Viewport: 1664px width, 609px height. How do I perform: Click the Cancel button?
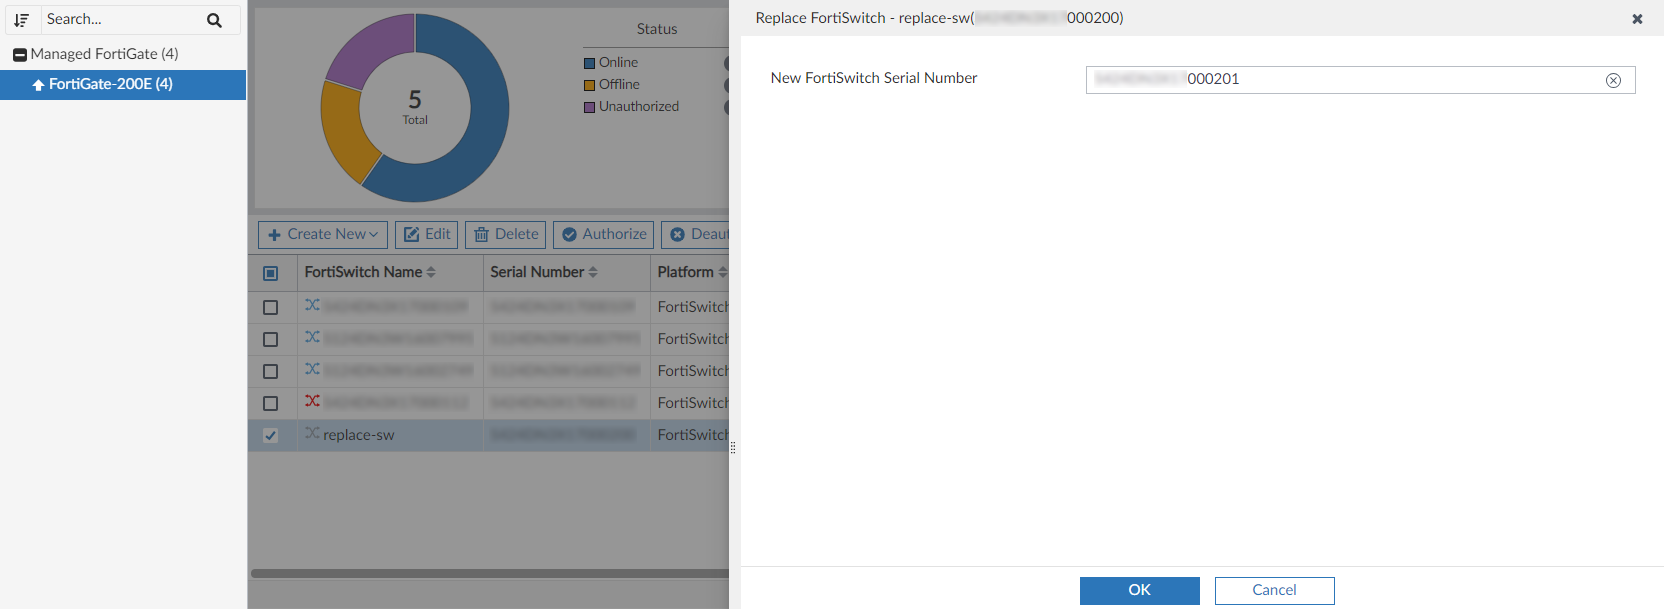point(1274,590)
